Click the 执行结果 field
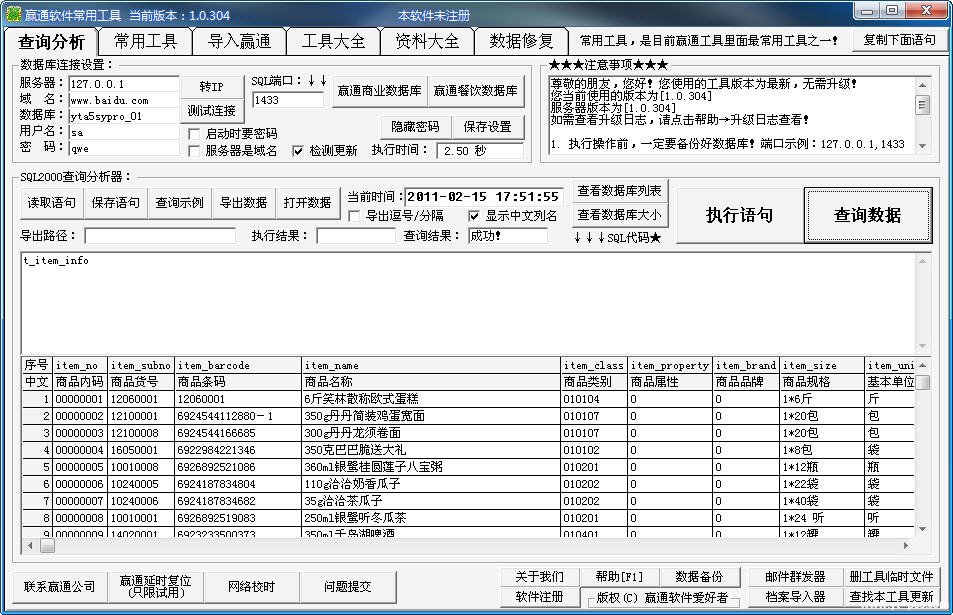The height and width of the screenshot is (615, 953). (x=356, y=236)
